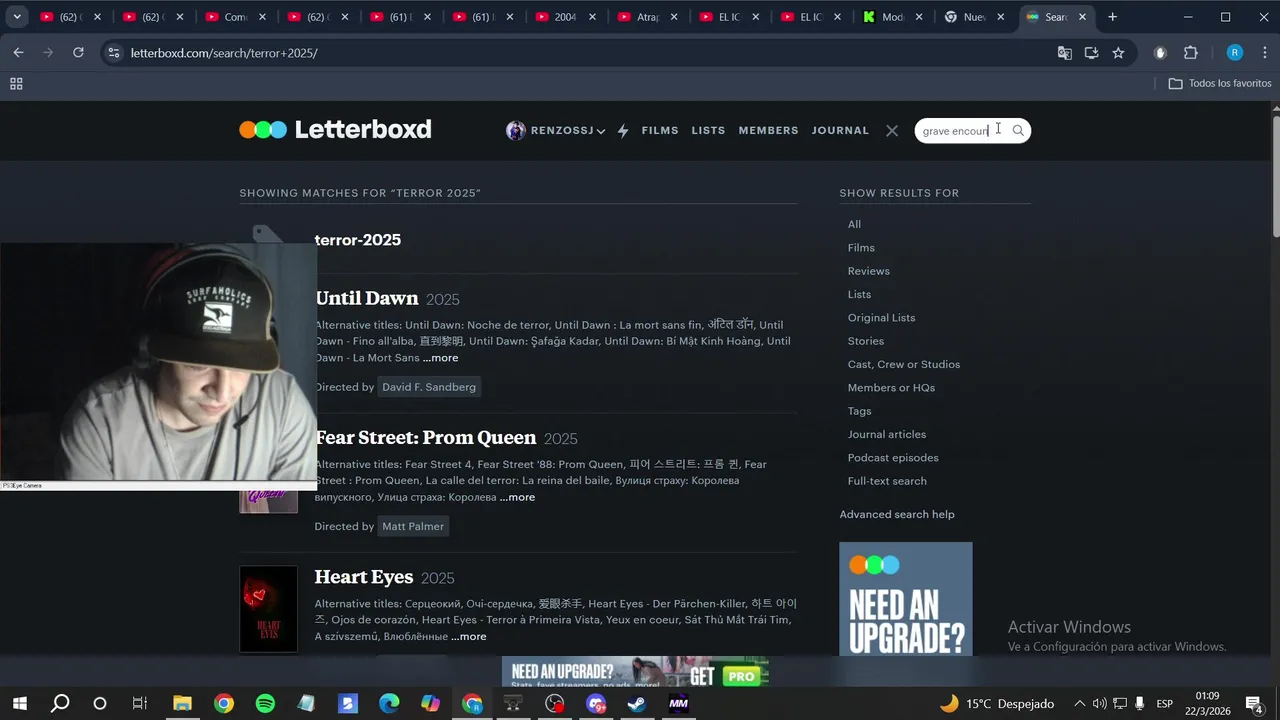This screenshot has width=1280, height=720.
Task: Click the install app icon in address bar
Action: 1091,53
